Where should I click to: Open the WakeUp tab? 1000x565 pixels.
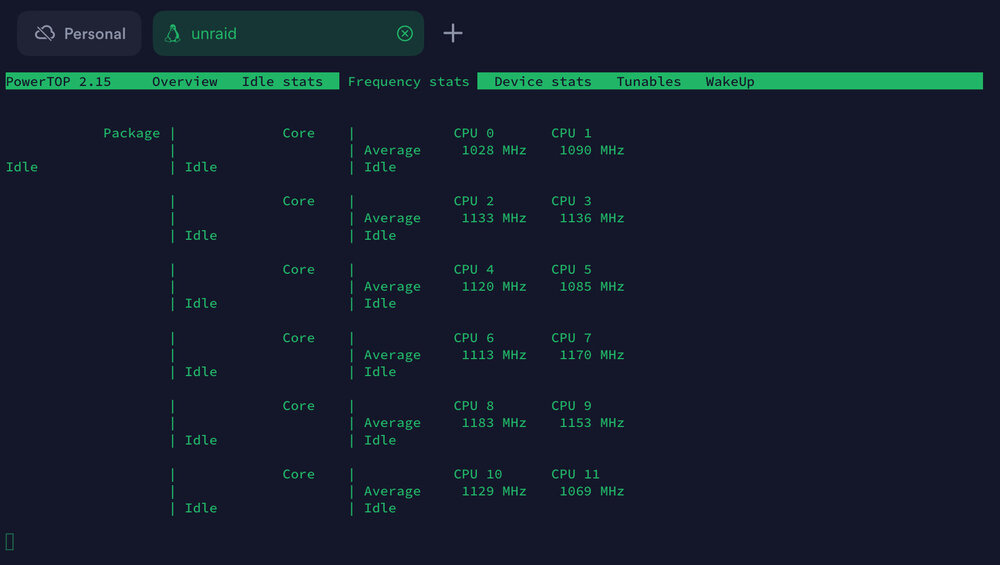click(x=730, y=82)
